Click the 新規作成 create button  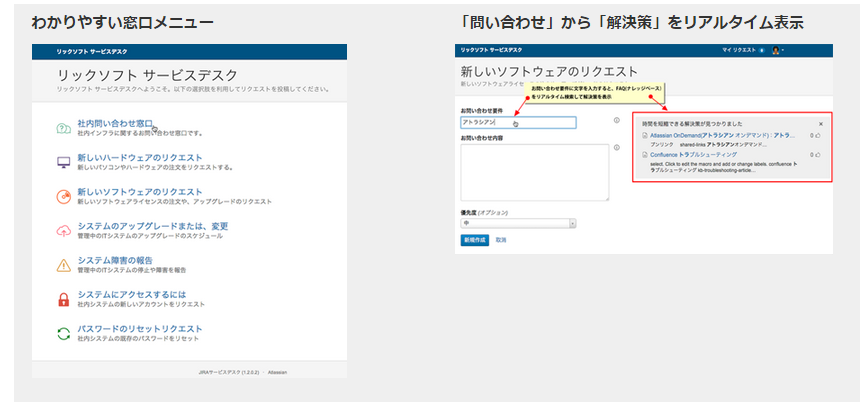click(x=474, y=241)
